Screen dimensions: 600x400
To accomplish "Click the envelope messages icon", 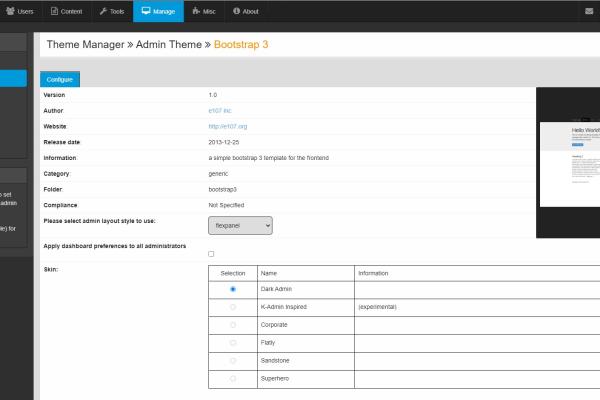I will [x=589, y=11].
